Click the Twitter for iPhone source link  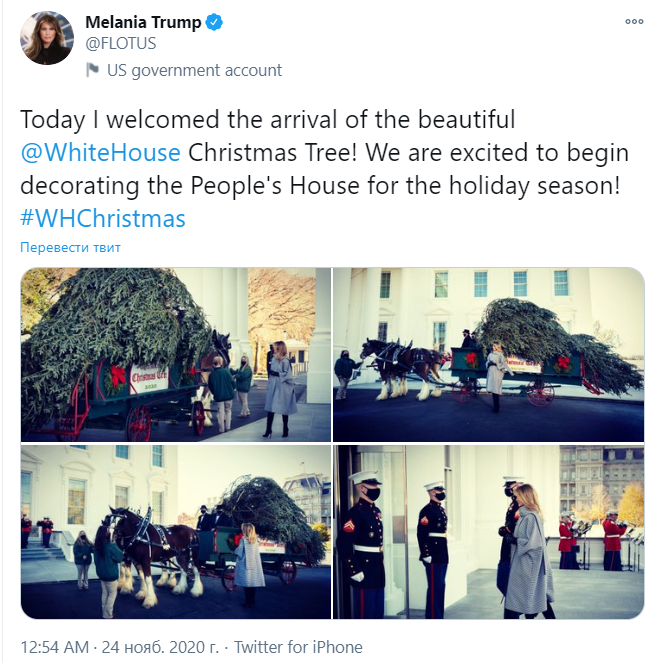pos(298,647)
